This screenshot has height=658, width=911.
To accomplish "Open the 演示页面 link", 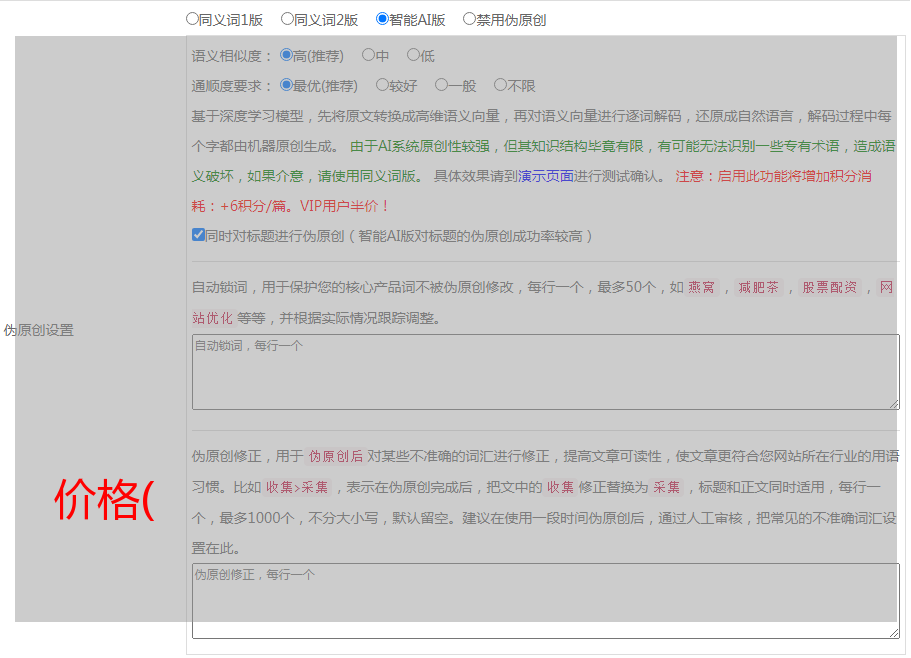I will pos(545,176).
